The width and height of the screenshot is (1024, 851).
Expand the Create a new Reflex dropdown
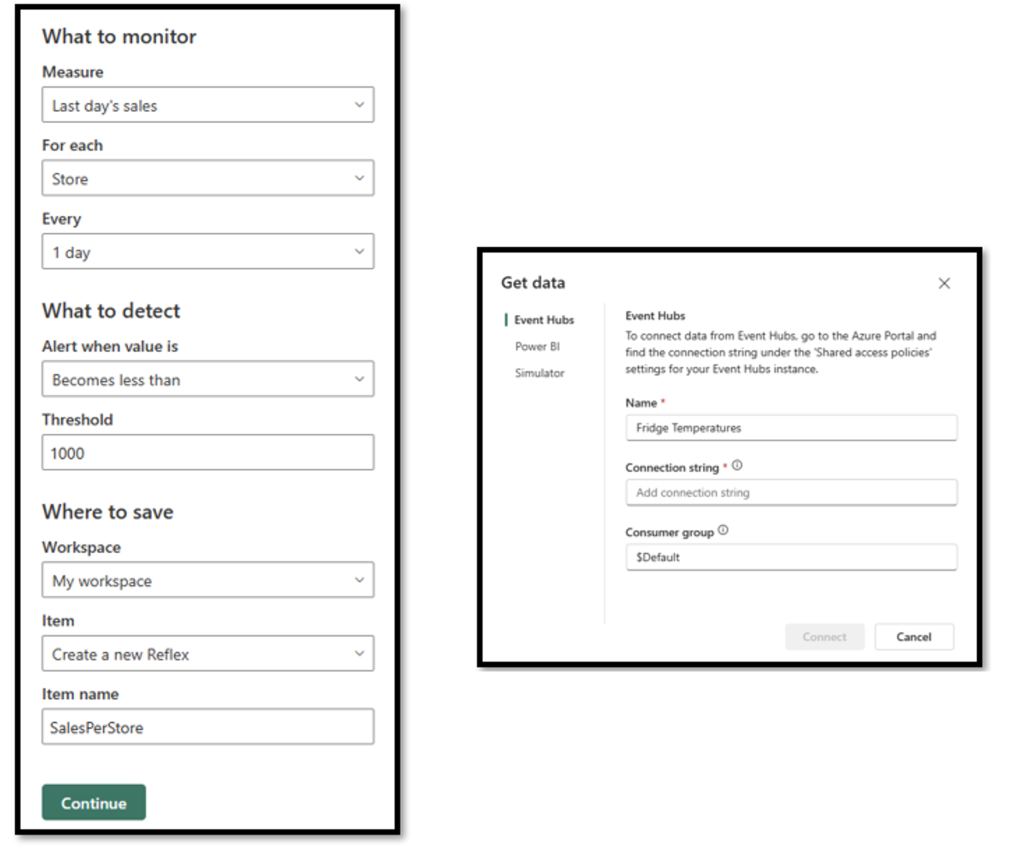[x=208, y=653]
